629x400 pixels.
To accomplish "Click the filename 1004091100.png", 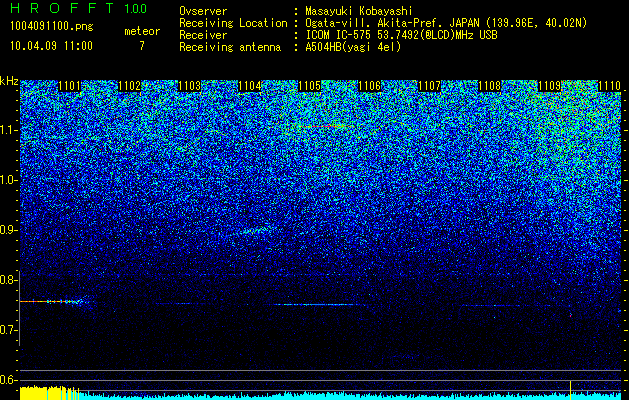I will pos(52,27).
